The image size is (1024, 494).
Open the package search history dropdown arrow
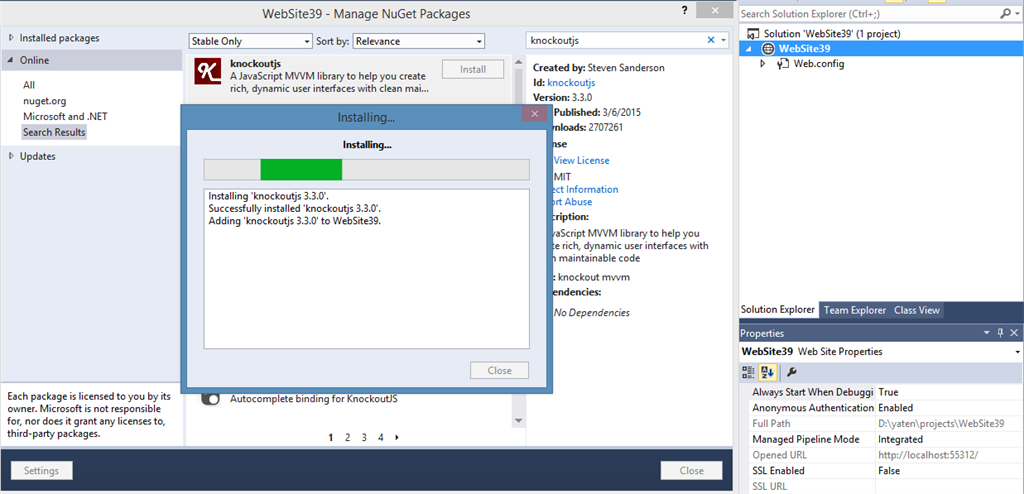(x=723, y=41)
